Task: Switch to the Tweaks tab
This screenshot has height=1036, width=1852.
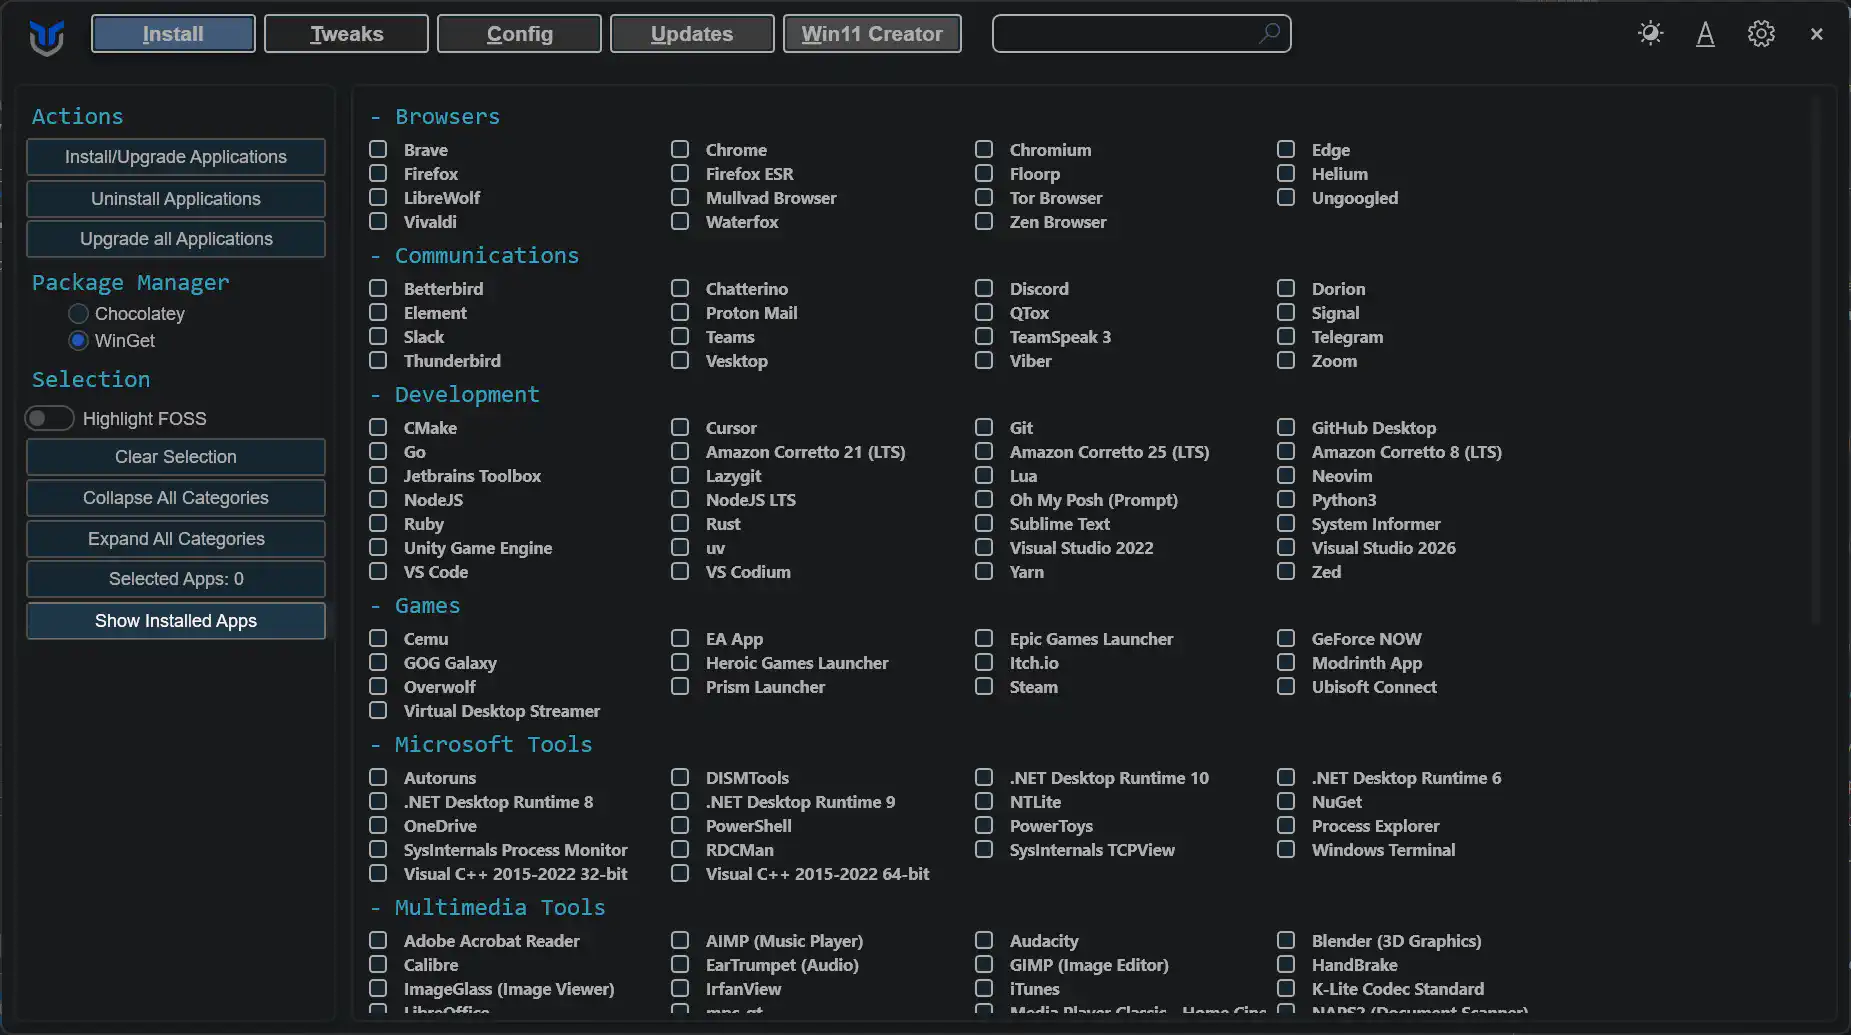Action: (346, 34)
